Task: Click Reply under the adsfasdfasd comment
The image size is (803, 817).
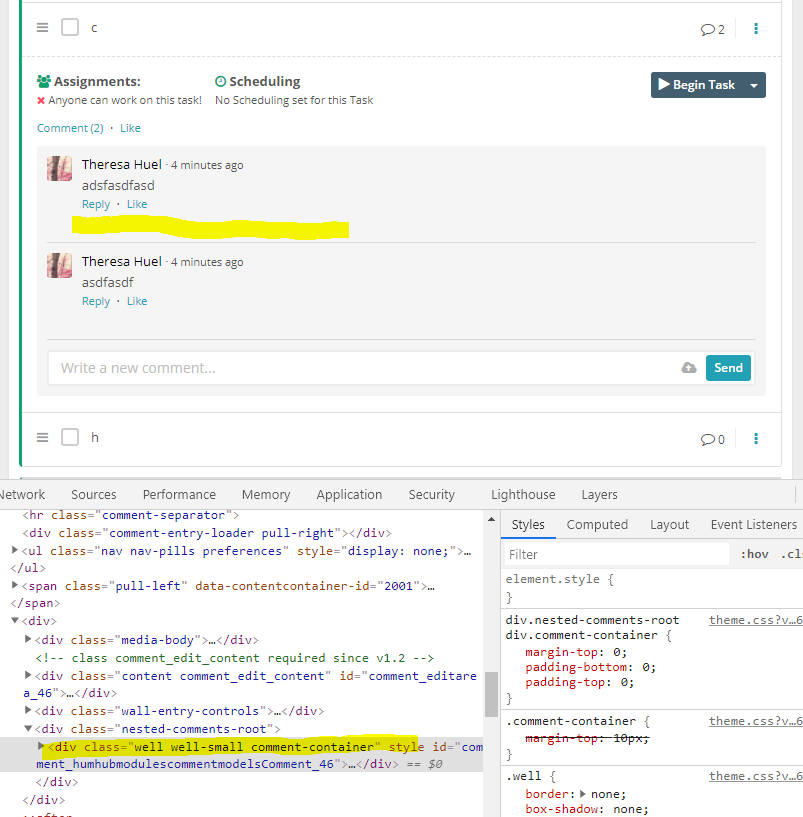Action: 96,204
